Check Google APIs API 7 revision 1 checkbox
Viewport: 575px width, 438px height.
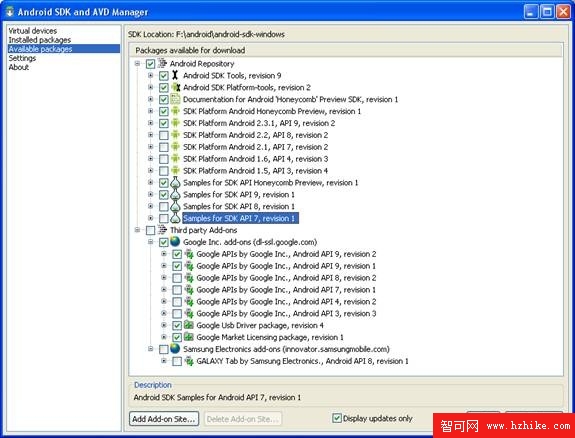177,290
